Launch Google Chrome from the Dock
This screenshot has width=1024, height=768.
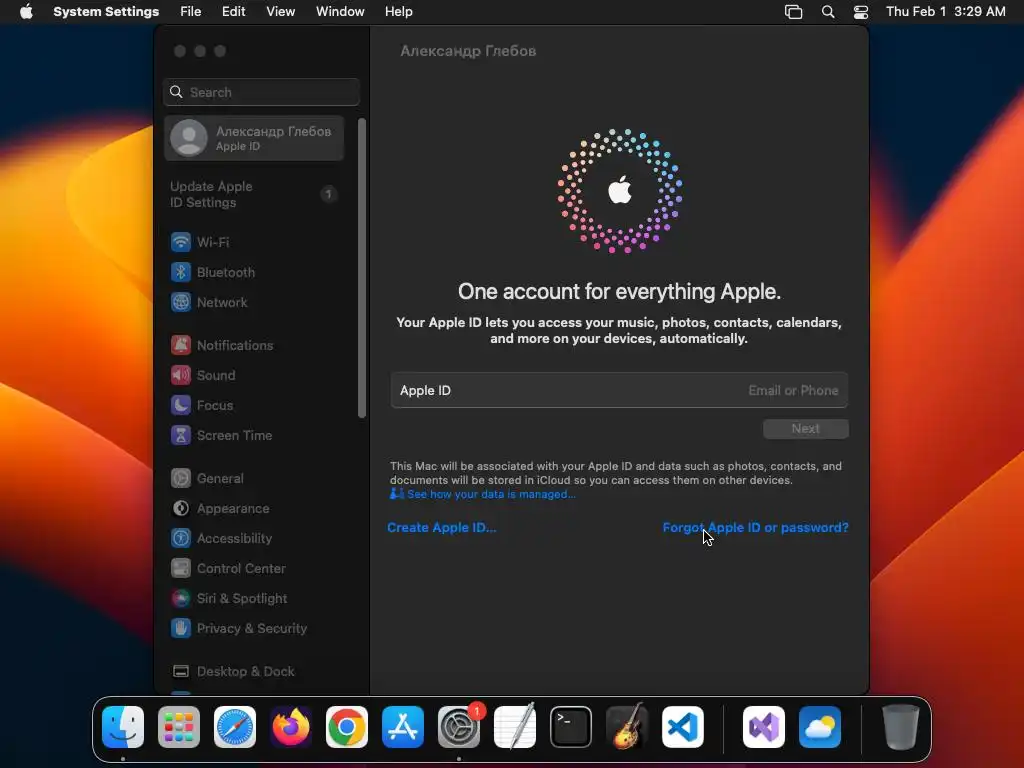347,727
